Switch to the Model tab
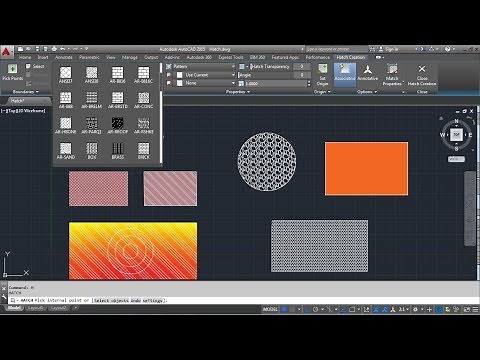Viewport: 480px width, 360px height. pyautogui.click(x=14, y=308)
